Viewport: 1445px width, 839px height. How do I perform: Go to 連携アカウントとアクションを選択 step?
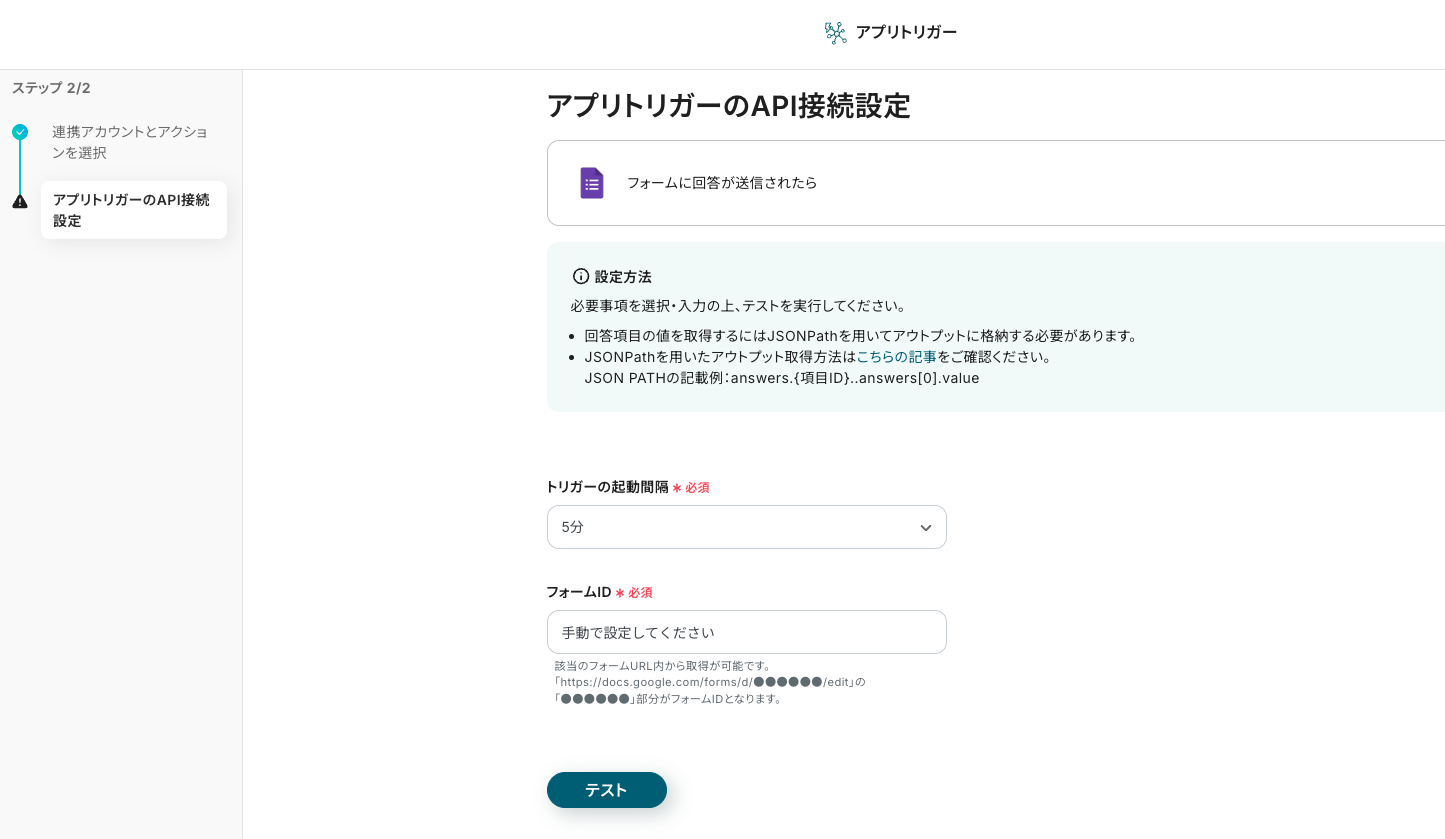(x=130, y=142)
